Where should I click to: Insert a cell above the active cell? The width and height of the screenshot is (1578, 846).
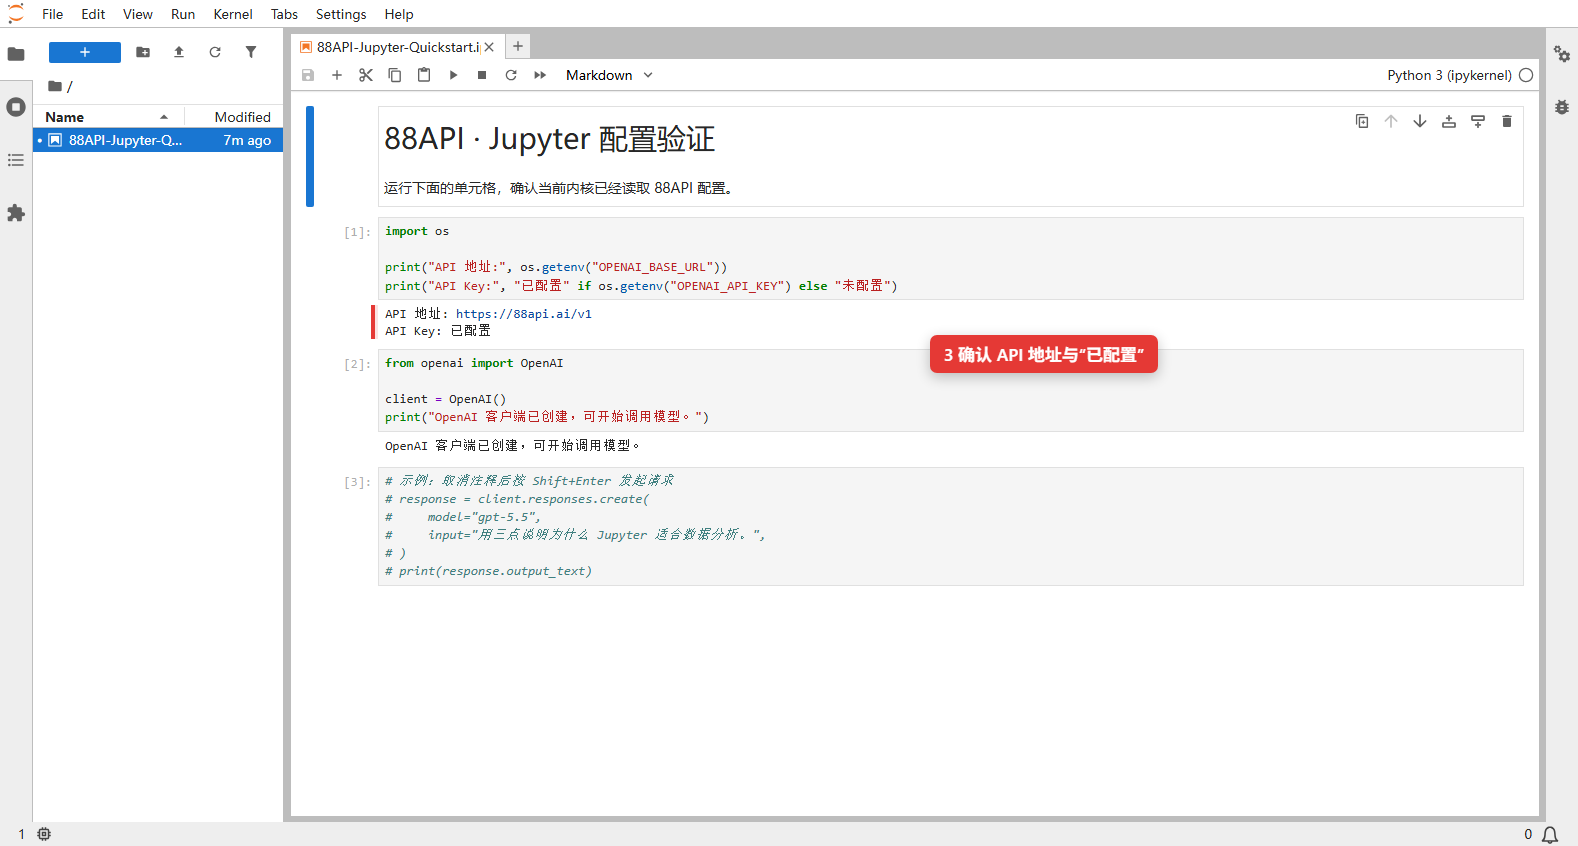point(1449,121)
